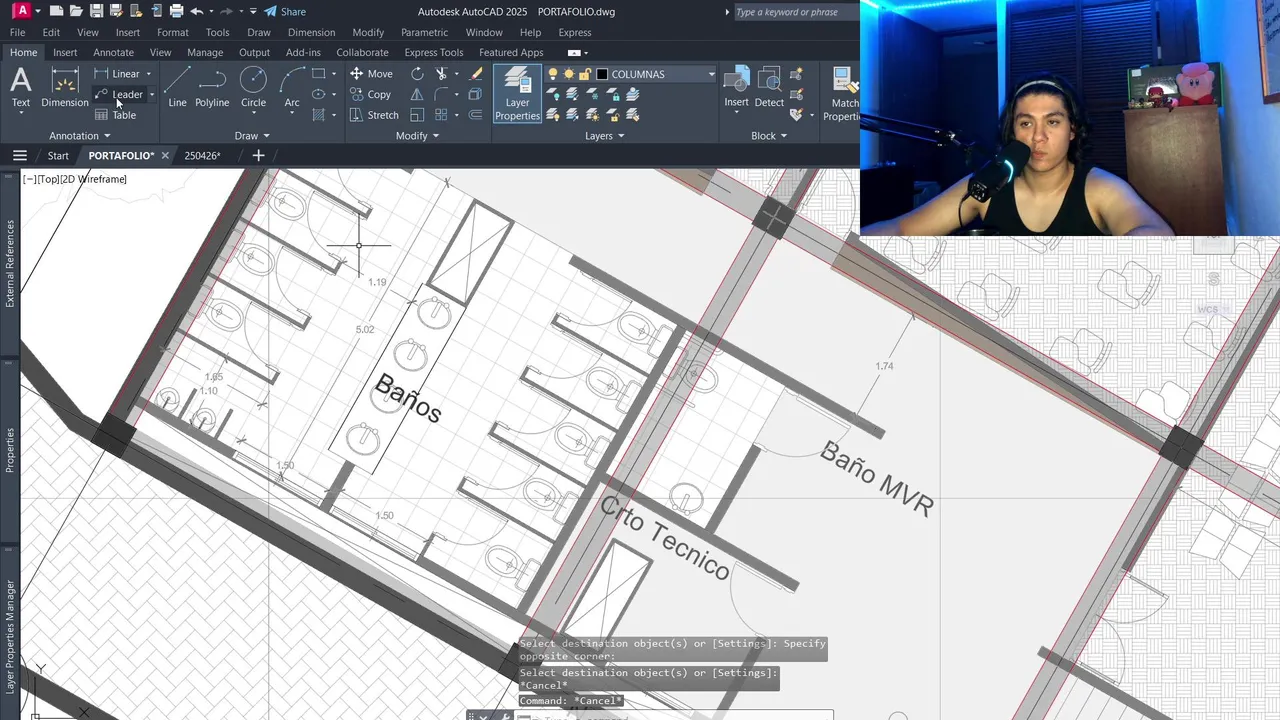Click the Save icon in quick access
The width and height of the screenshot is (1280, 720).
[96, 12]
